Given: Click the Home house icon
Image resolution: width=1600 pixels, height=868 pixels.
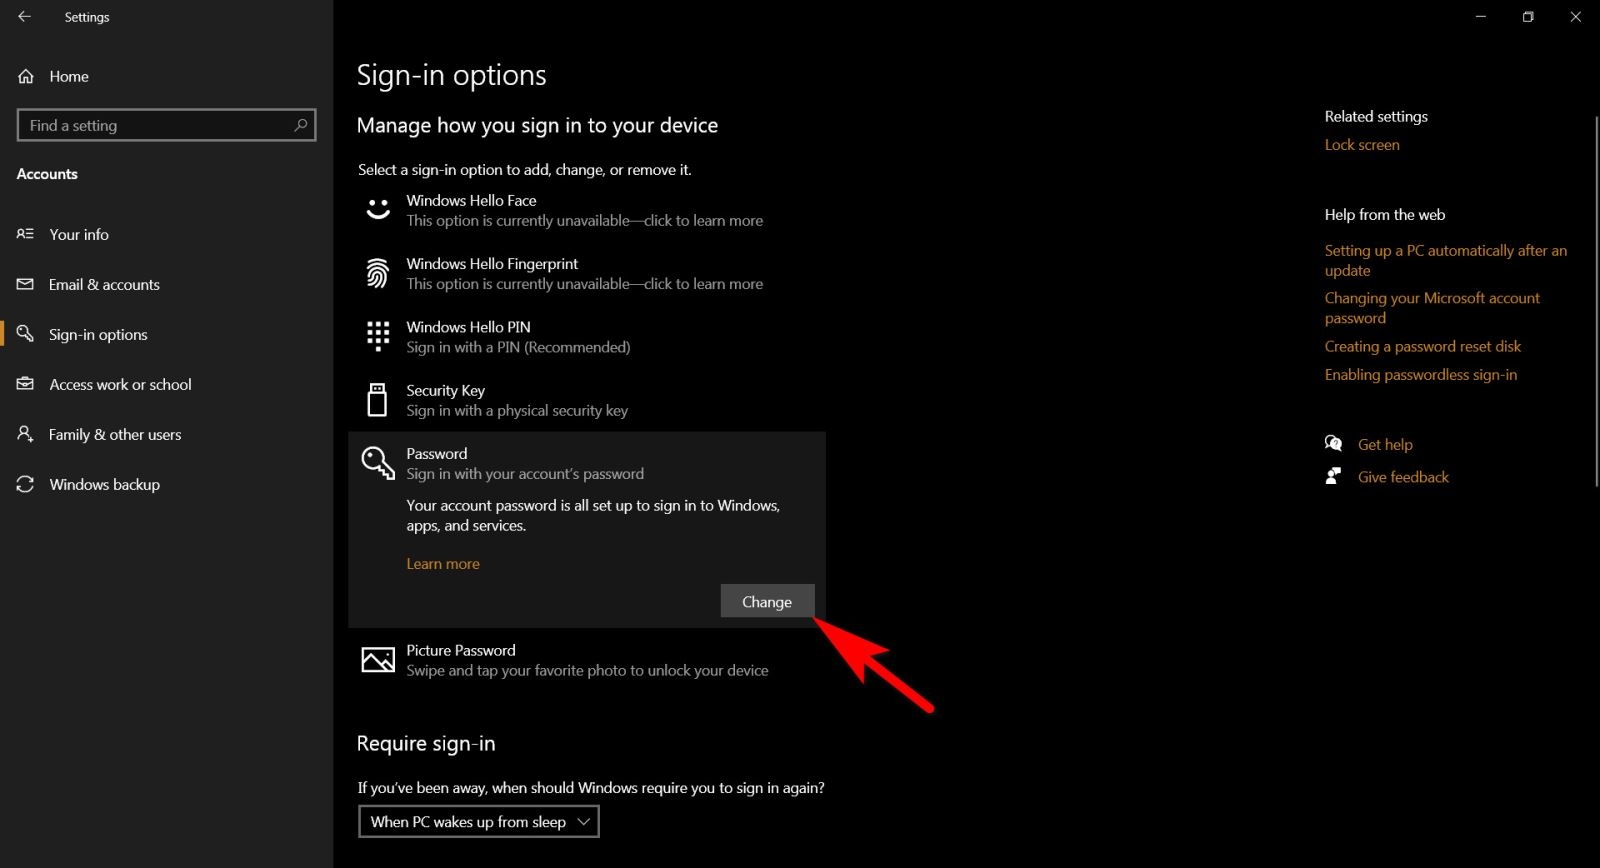Looking at the screenshot, I should coord(26,77).
